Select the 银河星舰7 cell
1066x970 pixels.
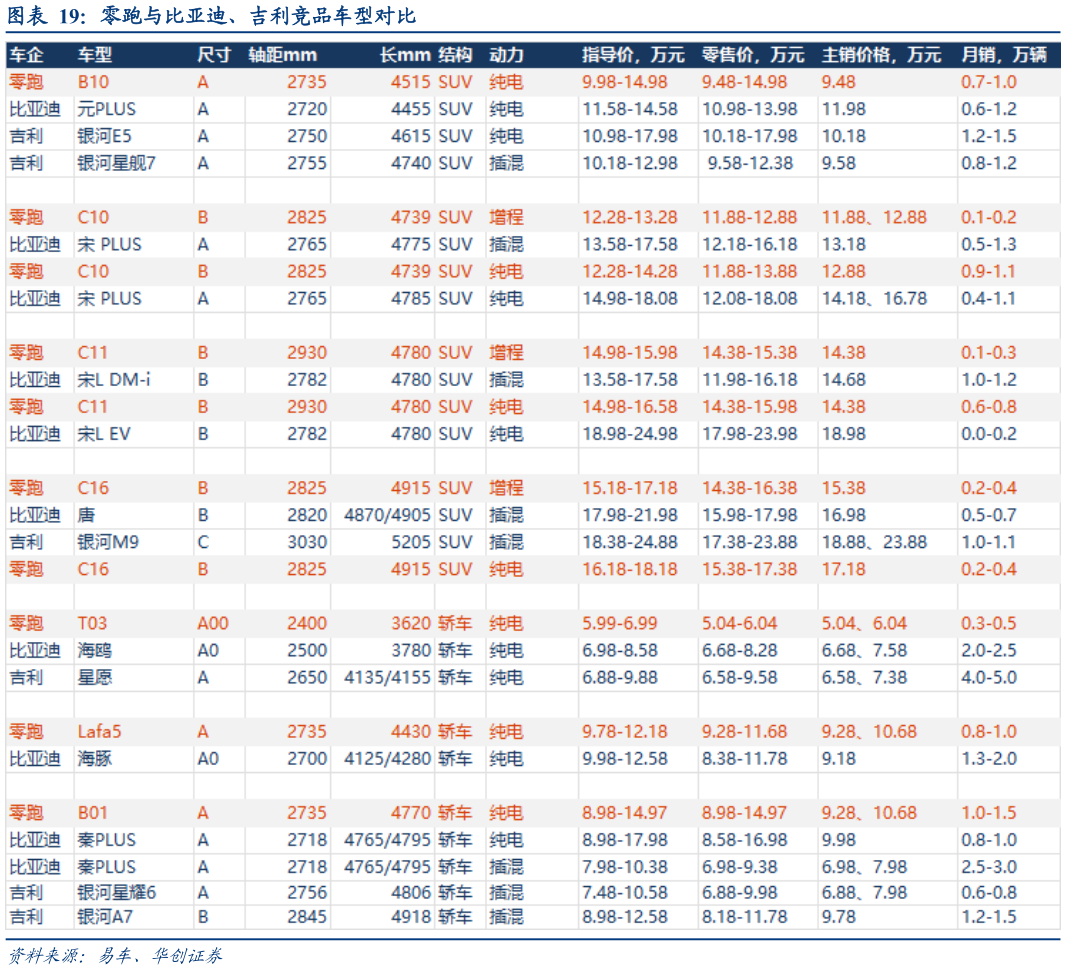[x=116, y=163]
